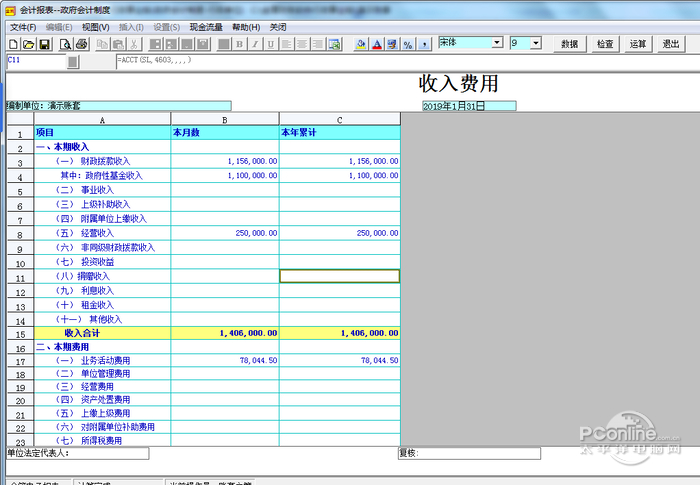Screen dimensions: 700x485
Task: Select column B header
Action: (225, 120)
